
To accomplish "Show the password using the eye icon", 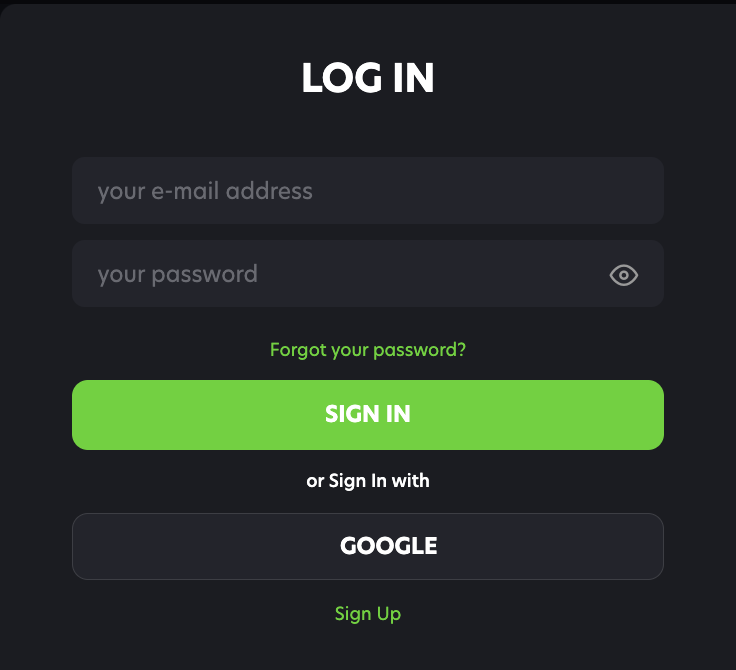I will tap(624, 275).
